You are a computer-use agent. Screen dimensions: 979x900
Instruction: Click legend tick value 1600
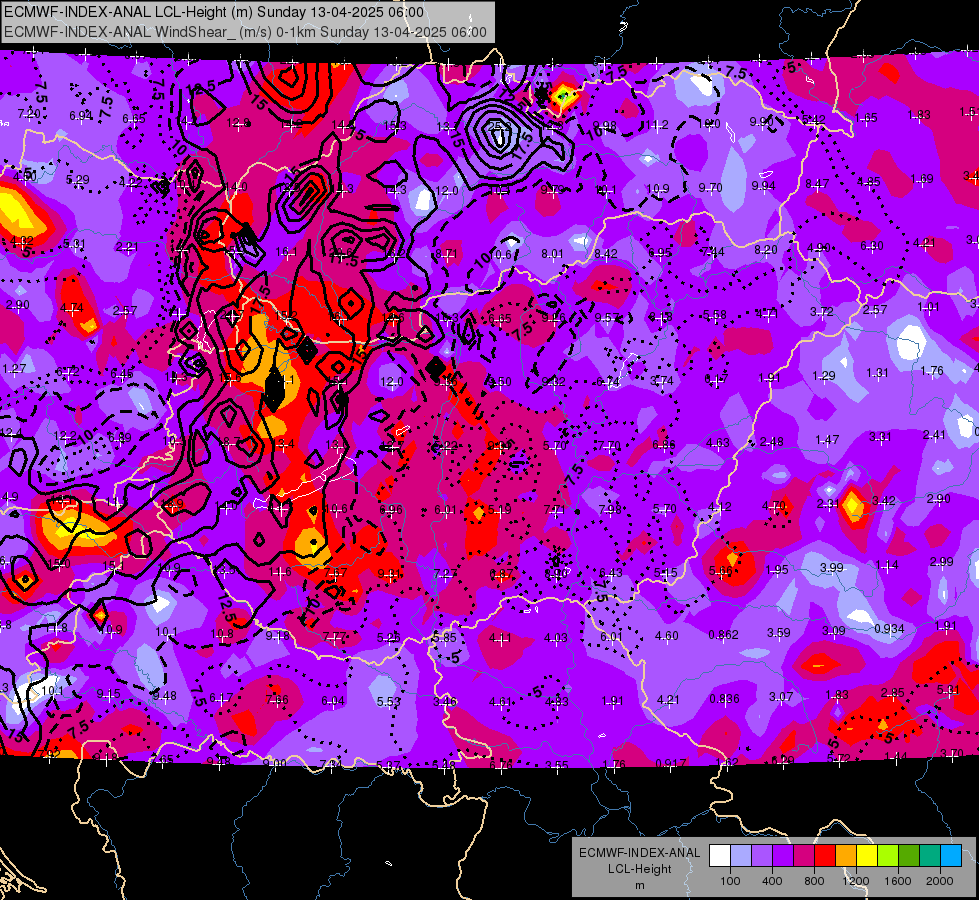click(898, 881)
